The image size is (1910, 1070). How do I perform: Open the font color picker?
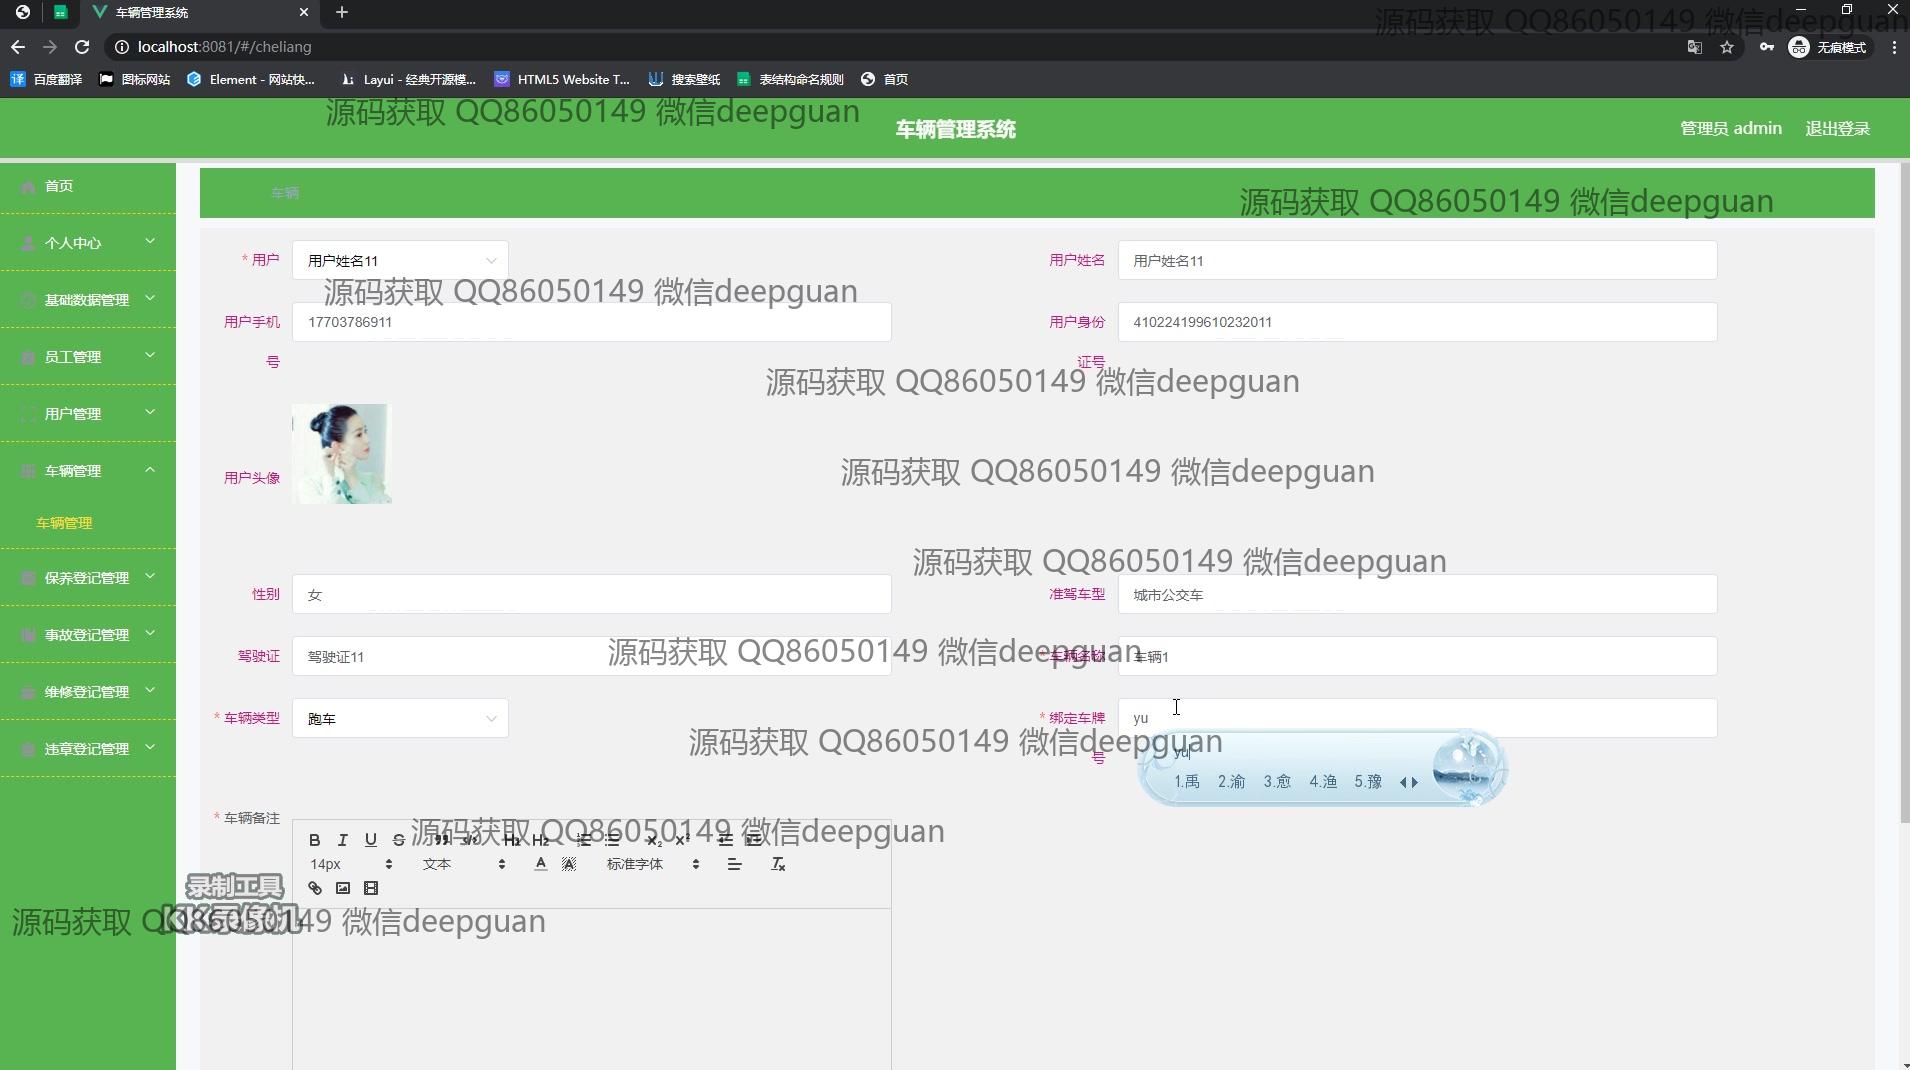[540, 864]
